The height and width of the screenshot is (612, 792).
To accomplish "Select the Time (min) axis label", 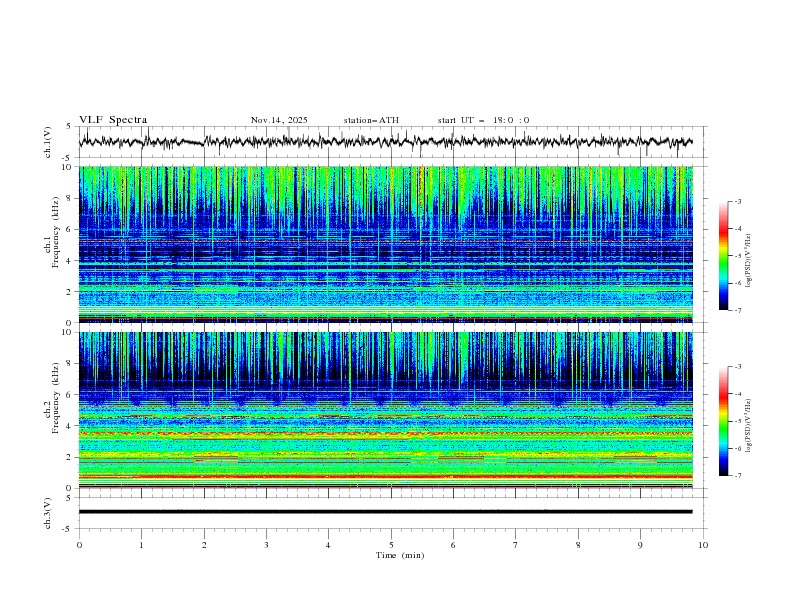I will (399, 554).
